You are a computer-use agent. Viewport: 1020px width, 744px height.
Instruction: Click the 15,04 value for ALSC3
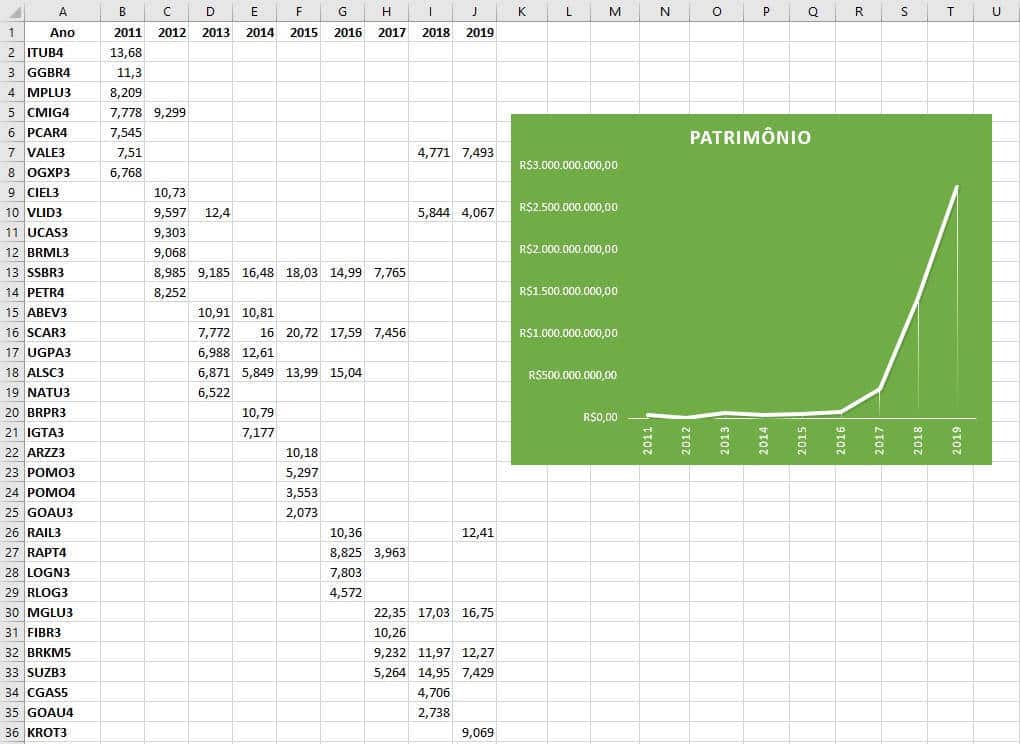pyautogui.click(x=343, y=373)
